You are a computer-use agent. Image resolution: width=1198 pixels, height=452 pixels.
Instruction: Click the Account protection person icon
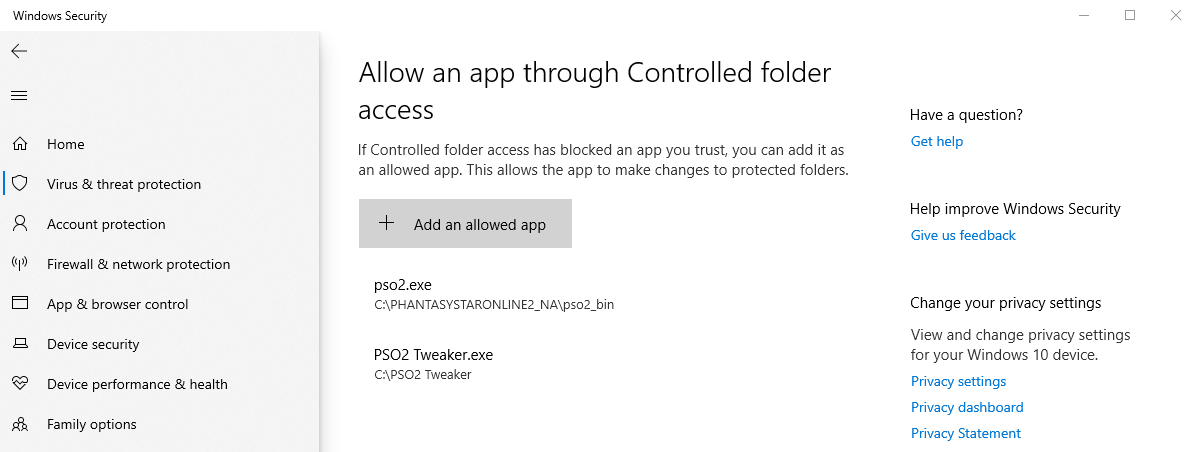20,224
